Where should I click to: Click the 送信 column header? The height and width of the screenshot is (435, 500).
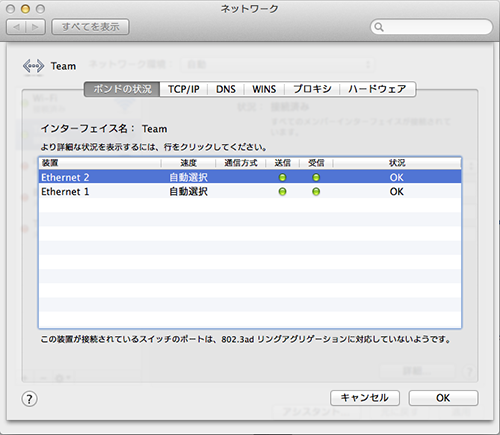click(282, 163)
